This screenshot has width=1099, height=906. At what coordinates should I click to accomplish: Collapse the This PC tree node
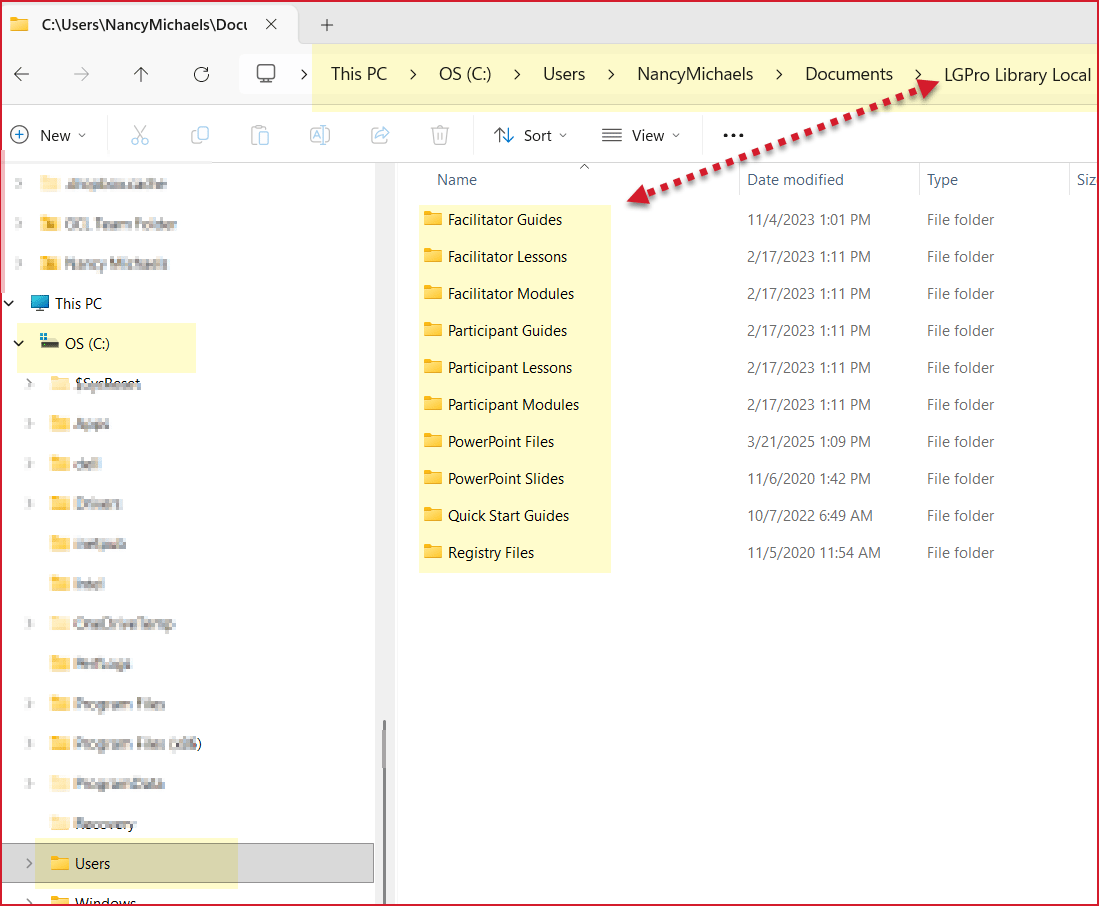(x=9, y=303)
